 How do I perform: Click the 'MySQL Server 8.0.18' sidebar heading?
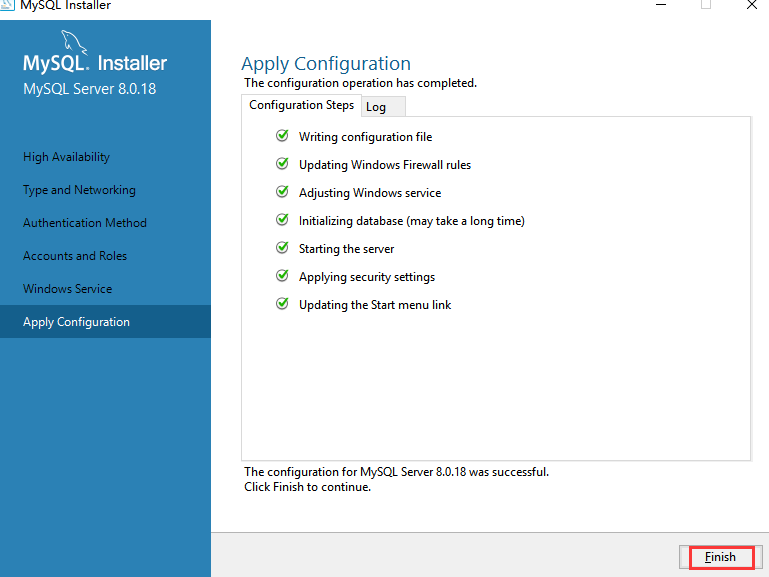(x=89, y=89)
